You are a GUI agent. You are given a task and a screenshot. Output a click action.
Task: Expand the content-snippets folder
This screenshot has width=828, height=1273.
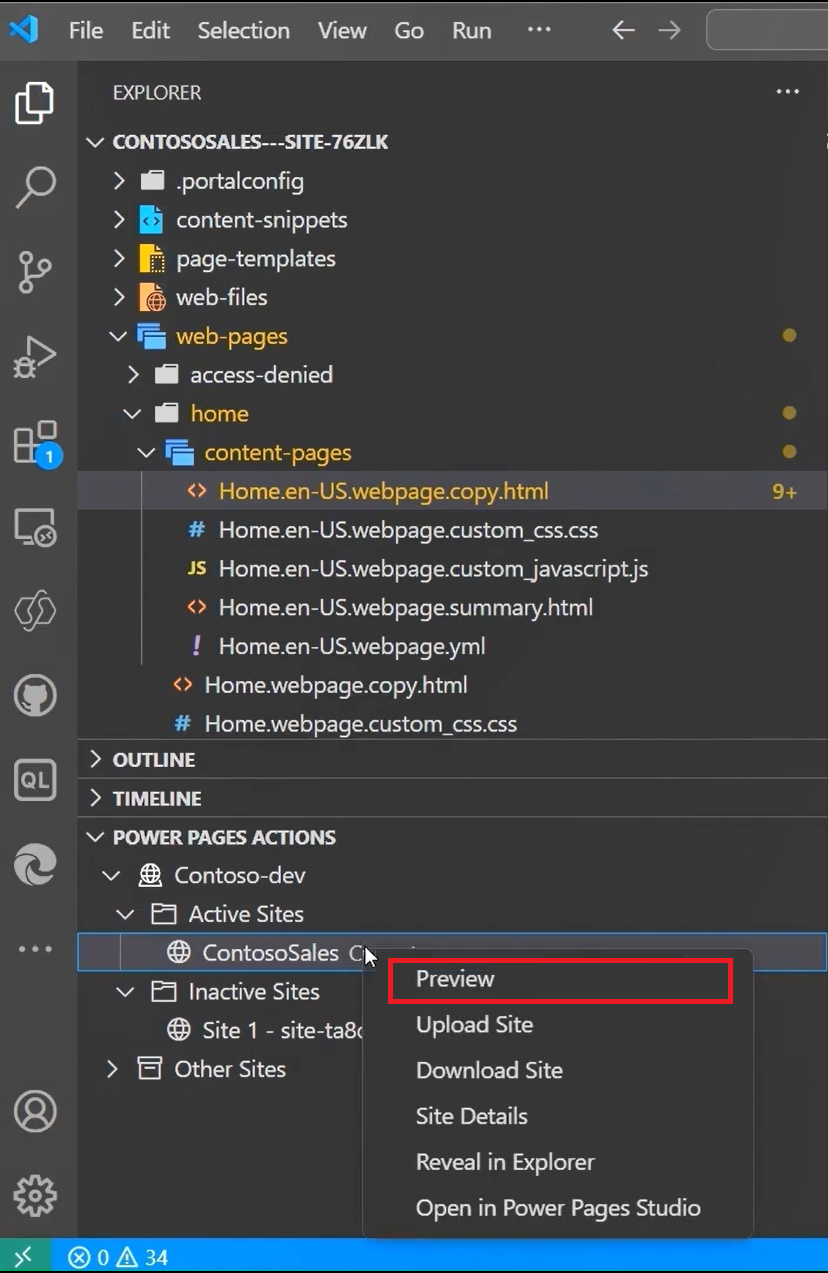click(x=119, y=220)
